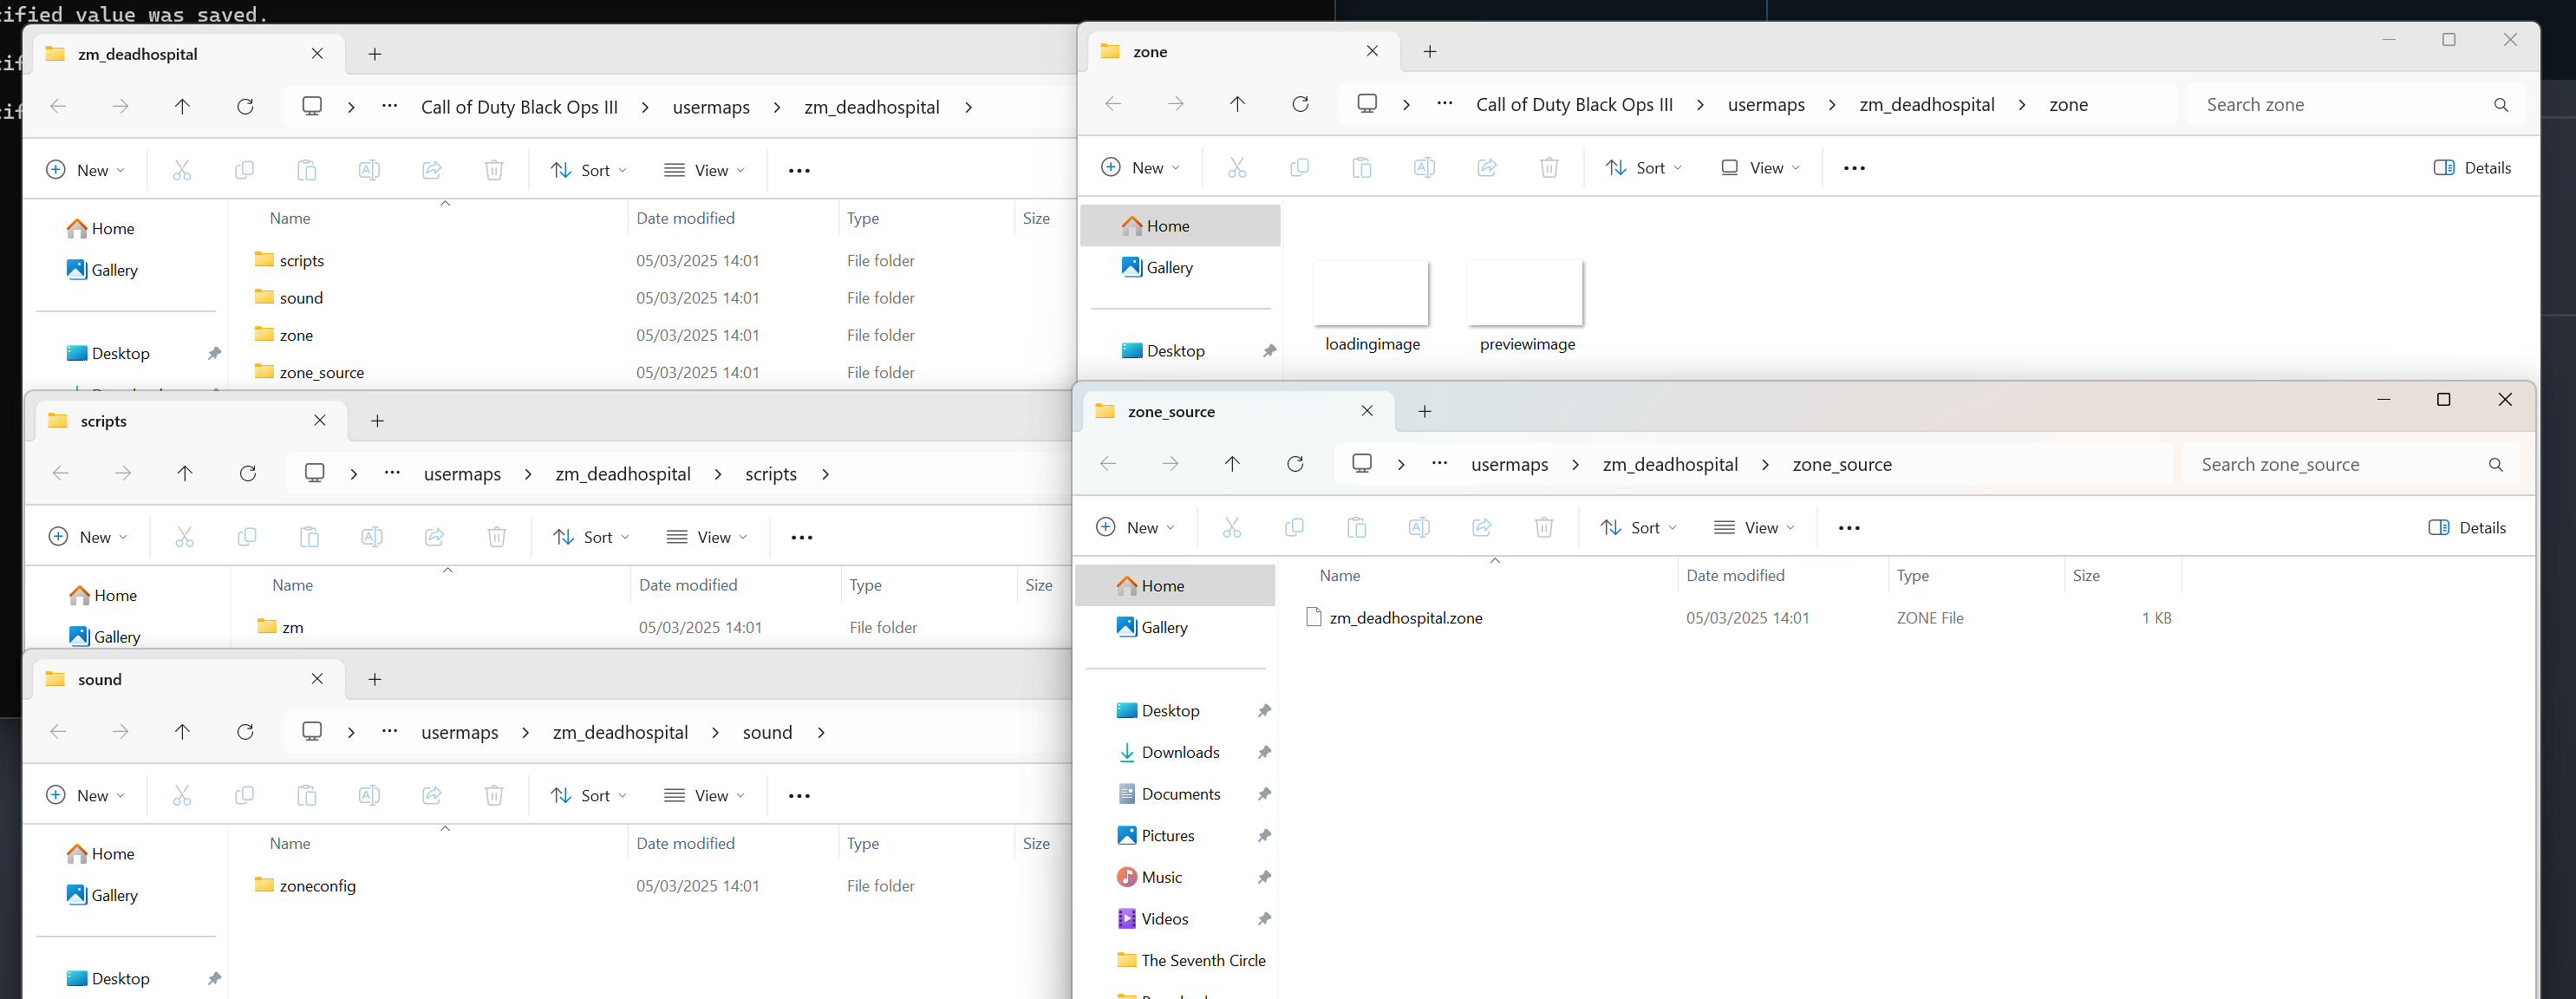Click the search magnifier in Search zone box

pyautogui.click(x=2501, y=105)
